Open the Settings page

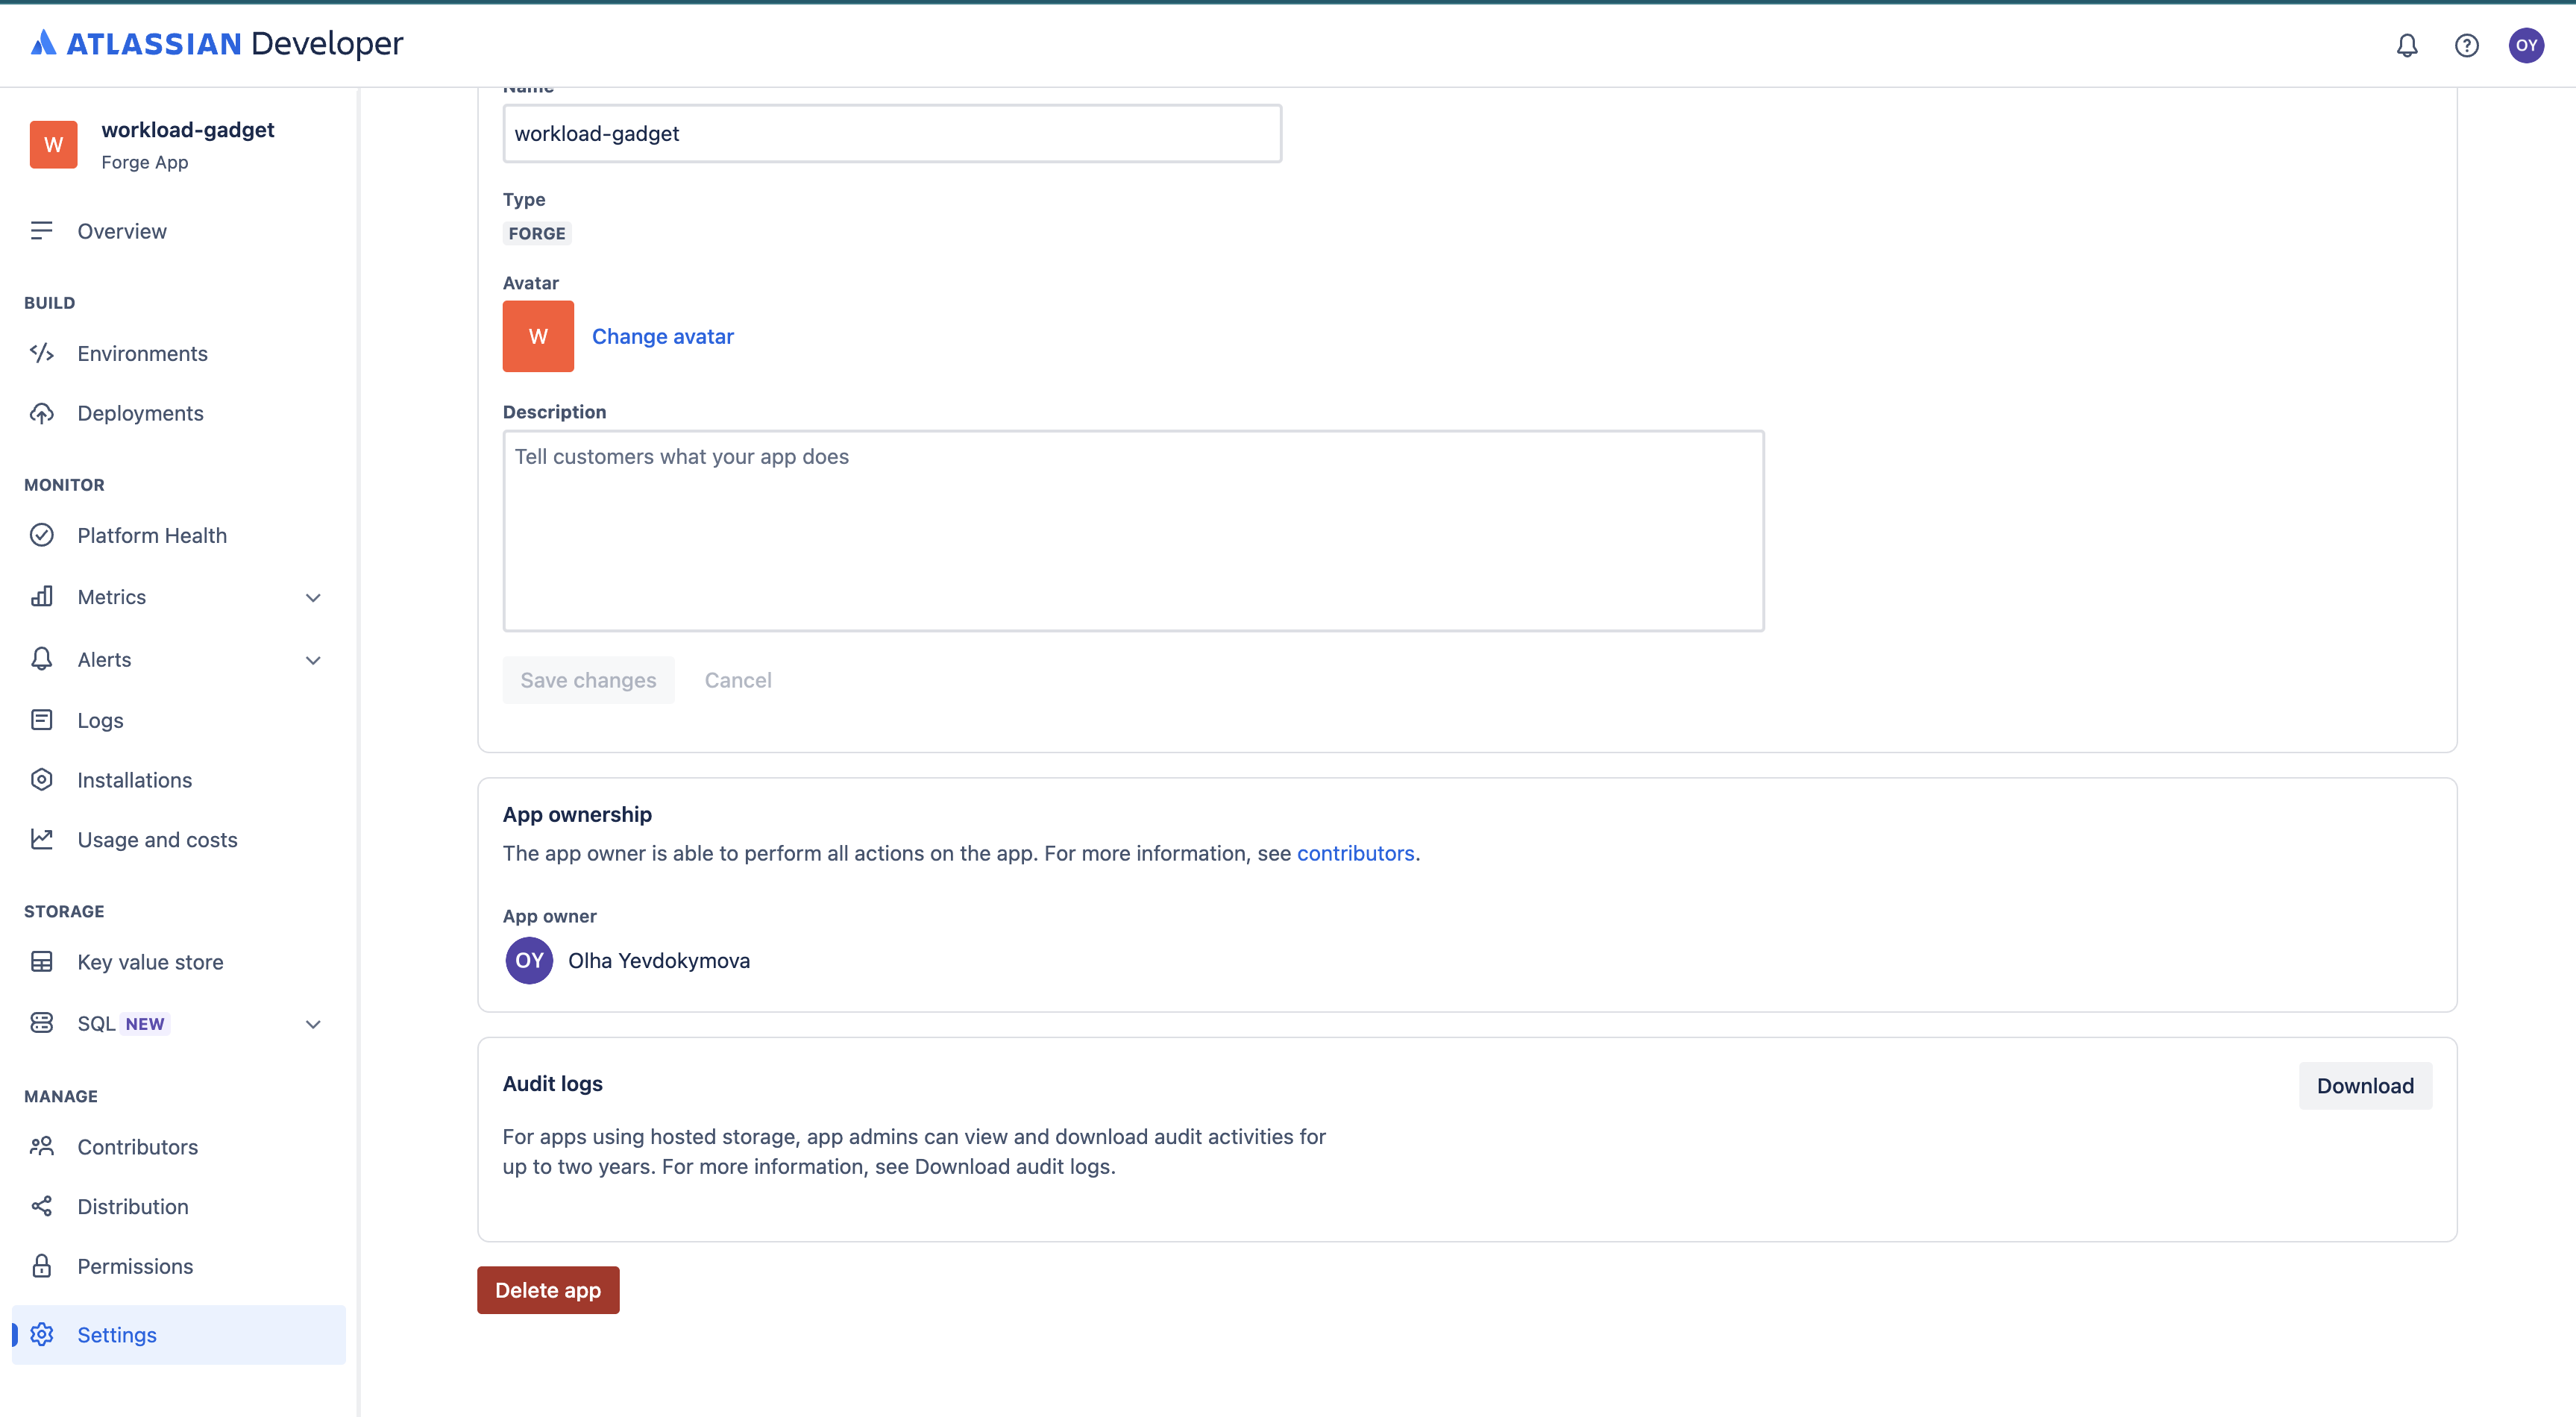tap(117, 1334)
